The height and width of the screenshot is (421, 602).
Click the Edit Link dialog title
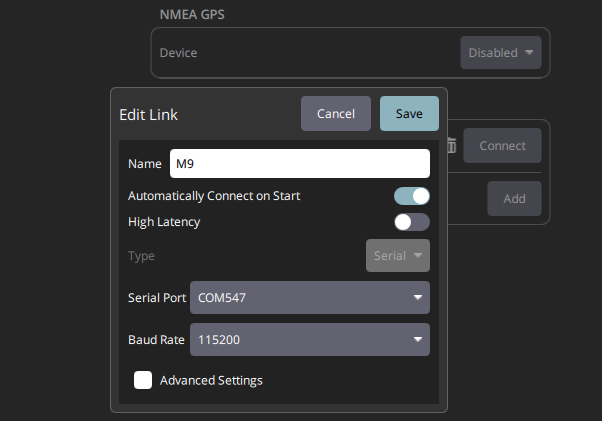click(x=149, y=114)
